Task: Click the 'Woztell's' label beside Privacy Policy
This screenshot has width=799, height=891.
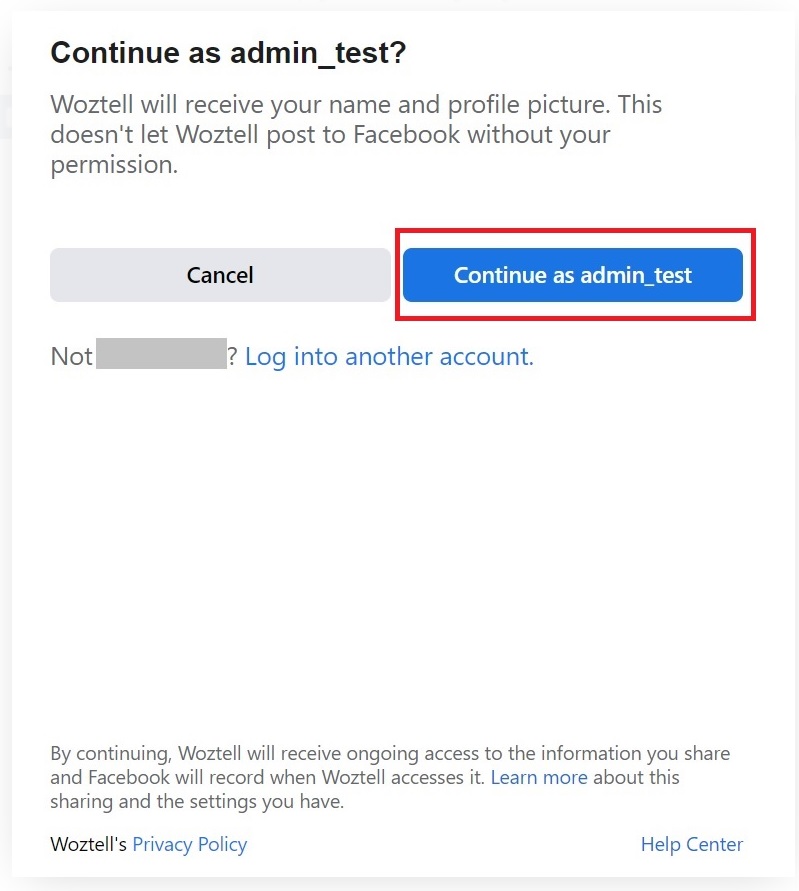Action: coord(88,845)
